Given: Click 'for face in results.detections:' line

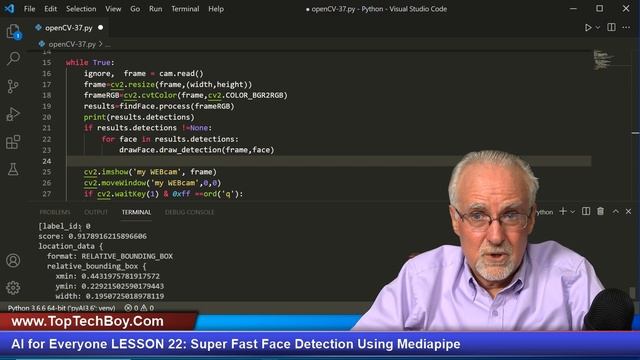Looking at the screenshot, I should click(x=170, y=139).
